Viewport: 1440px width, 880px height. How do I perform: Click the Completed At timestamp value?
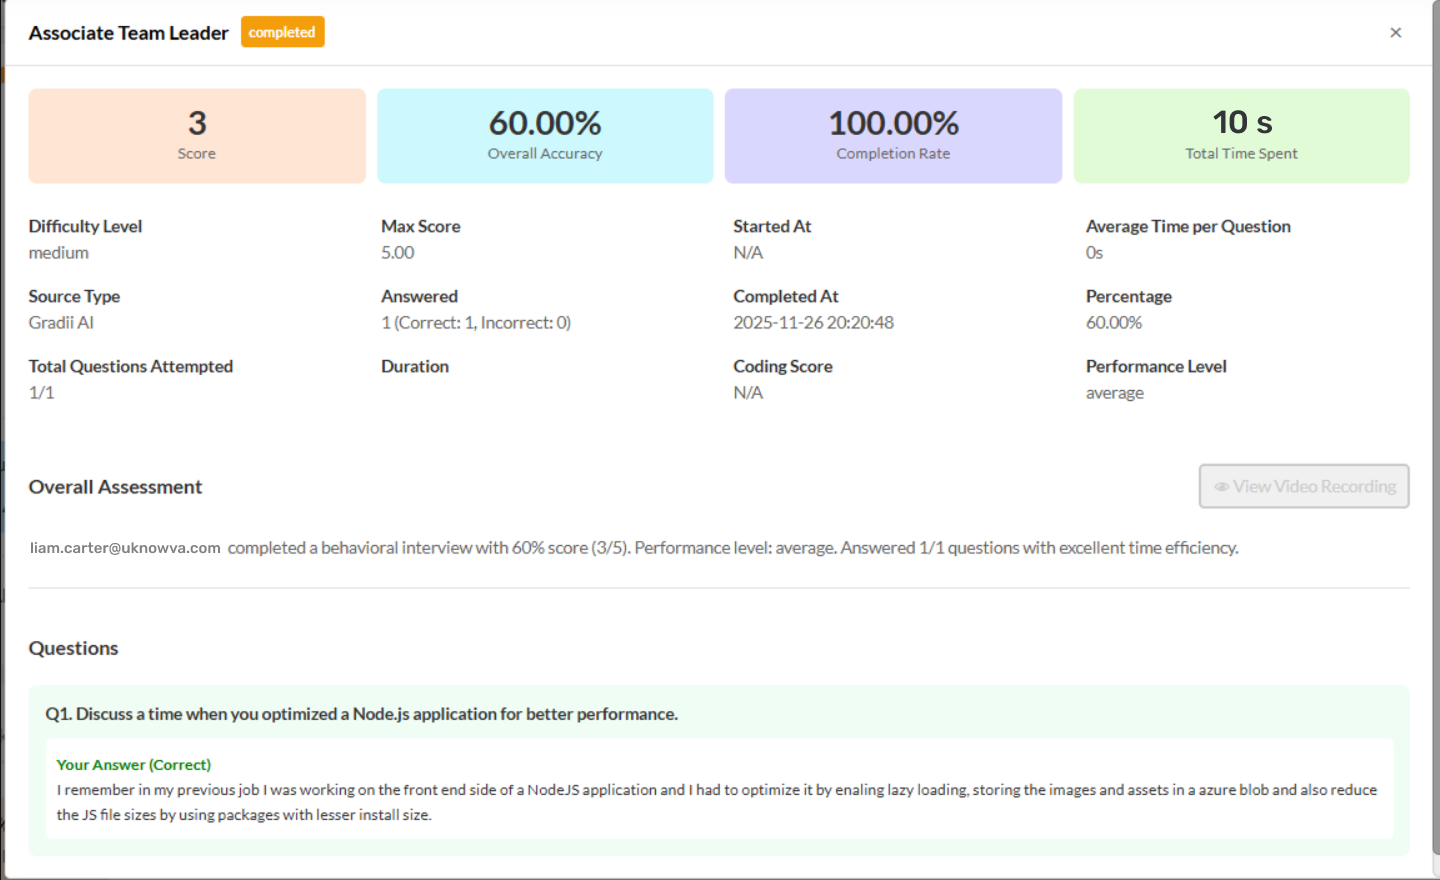[813, 323]
